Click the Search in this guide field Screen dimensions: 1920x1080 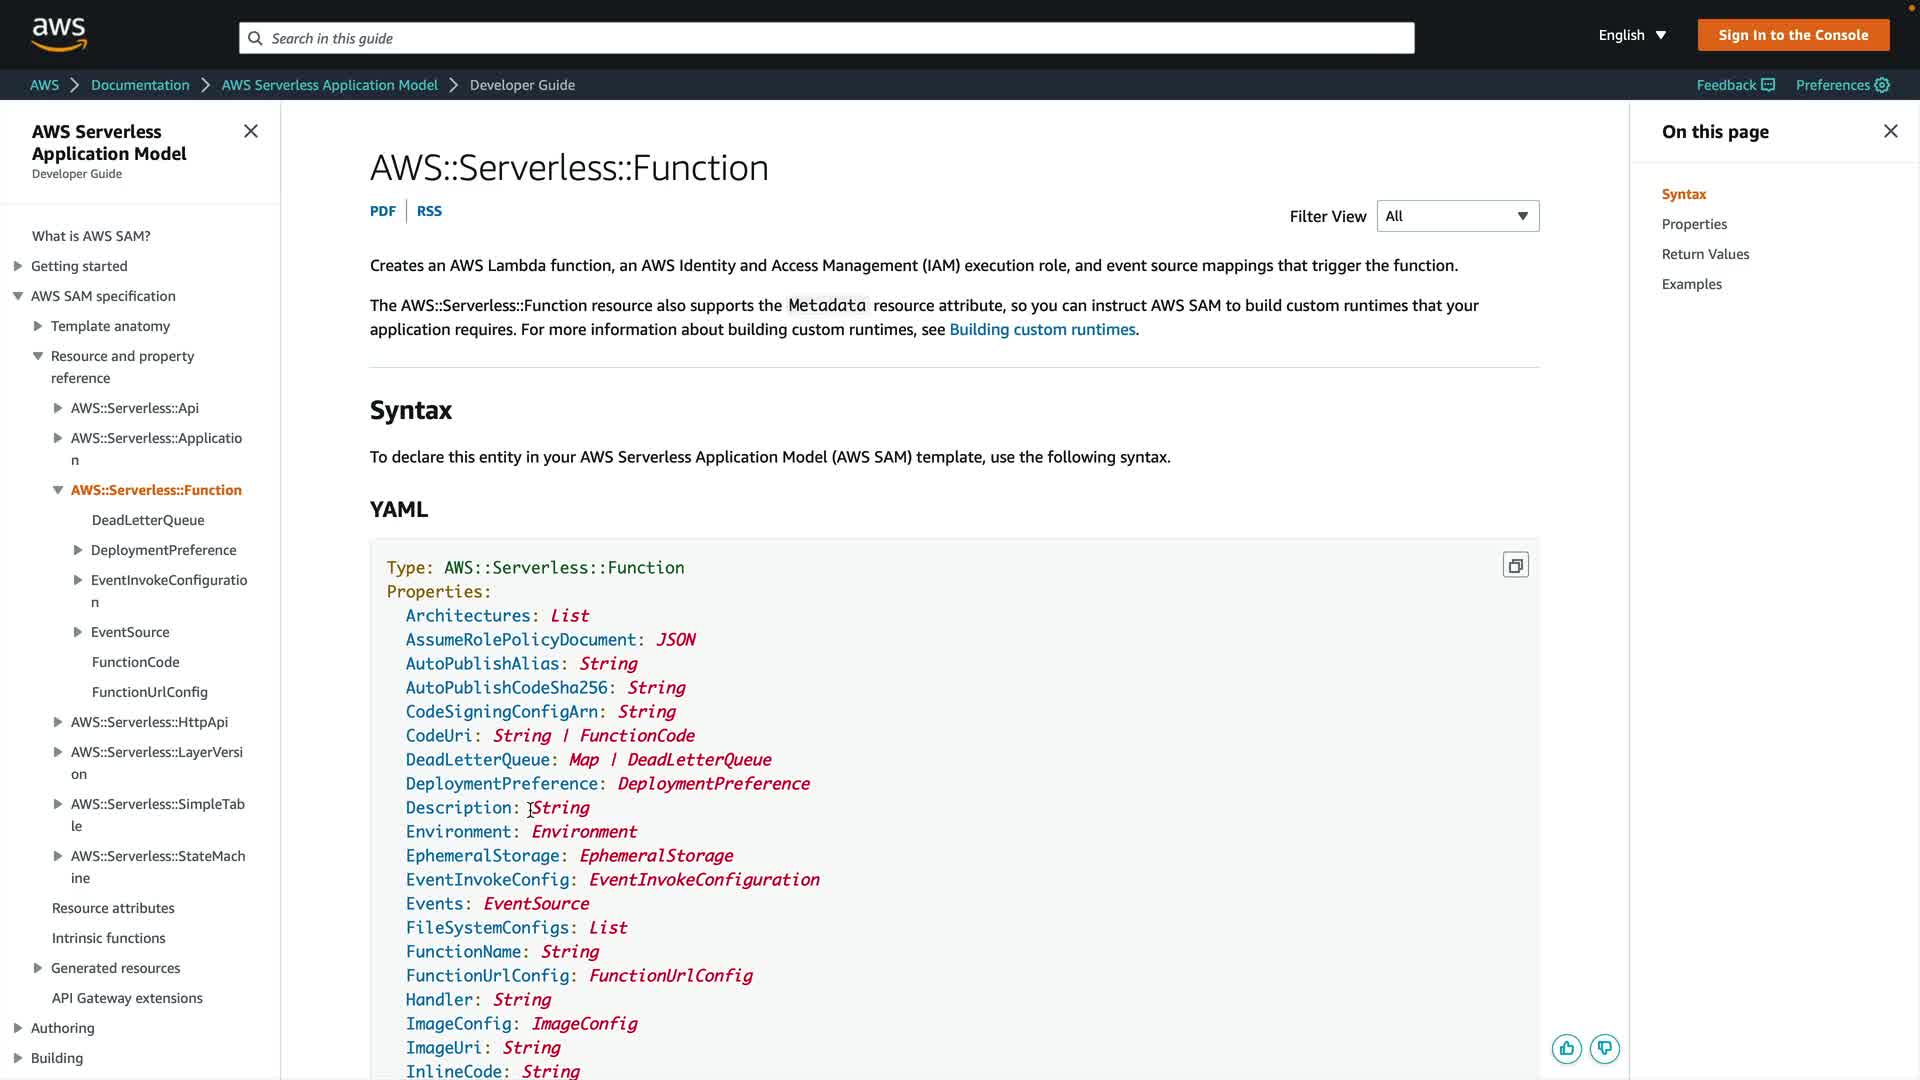click(x=826, y=38)
